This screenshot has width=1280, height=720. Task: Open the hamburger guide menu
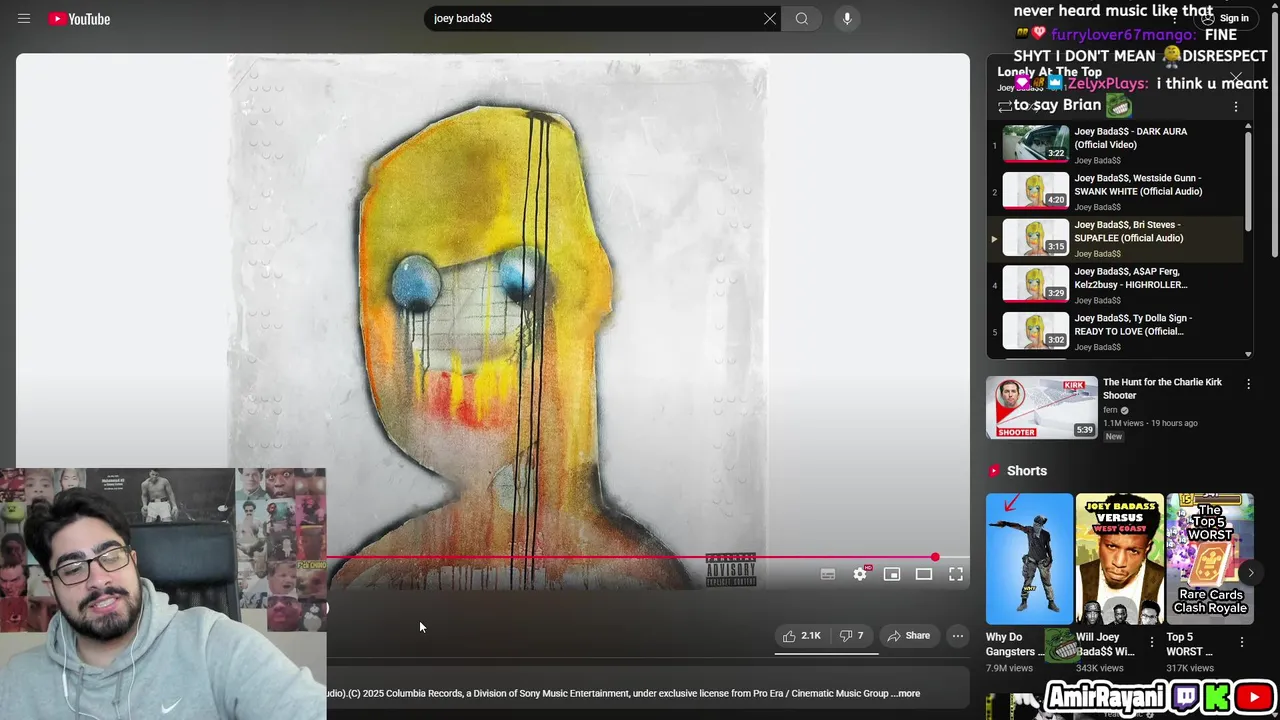[24, 18]
